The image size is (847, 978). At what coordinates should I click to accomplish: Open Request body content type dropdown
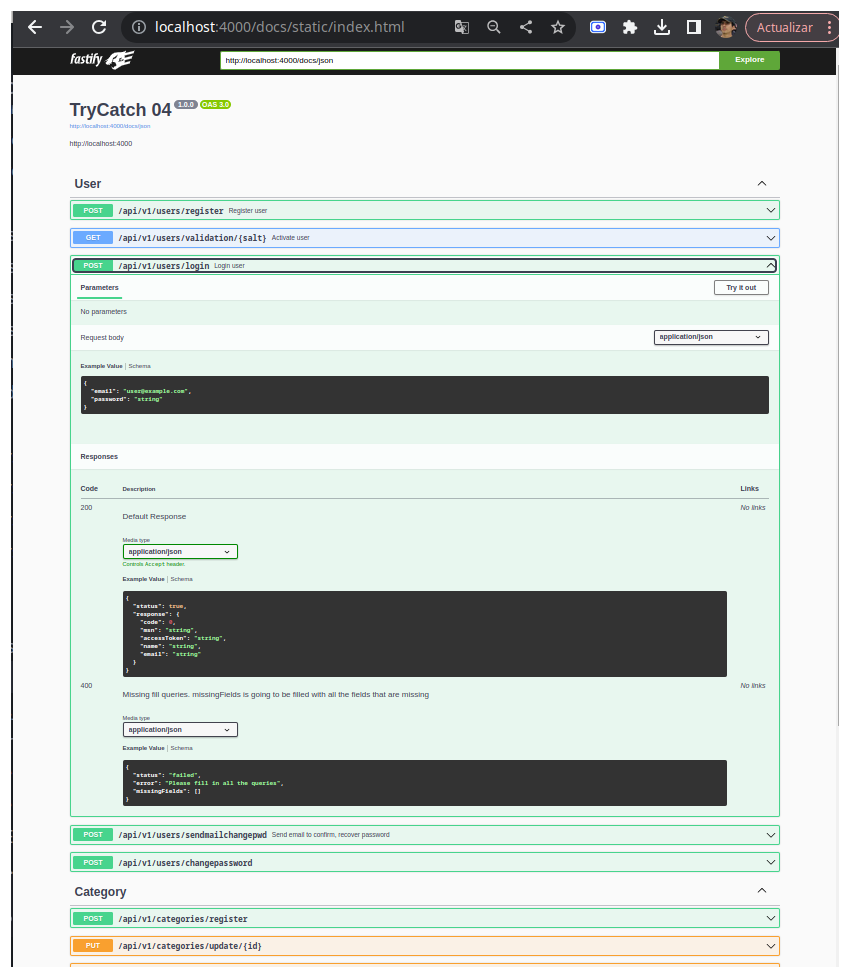click(711, 337)
